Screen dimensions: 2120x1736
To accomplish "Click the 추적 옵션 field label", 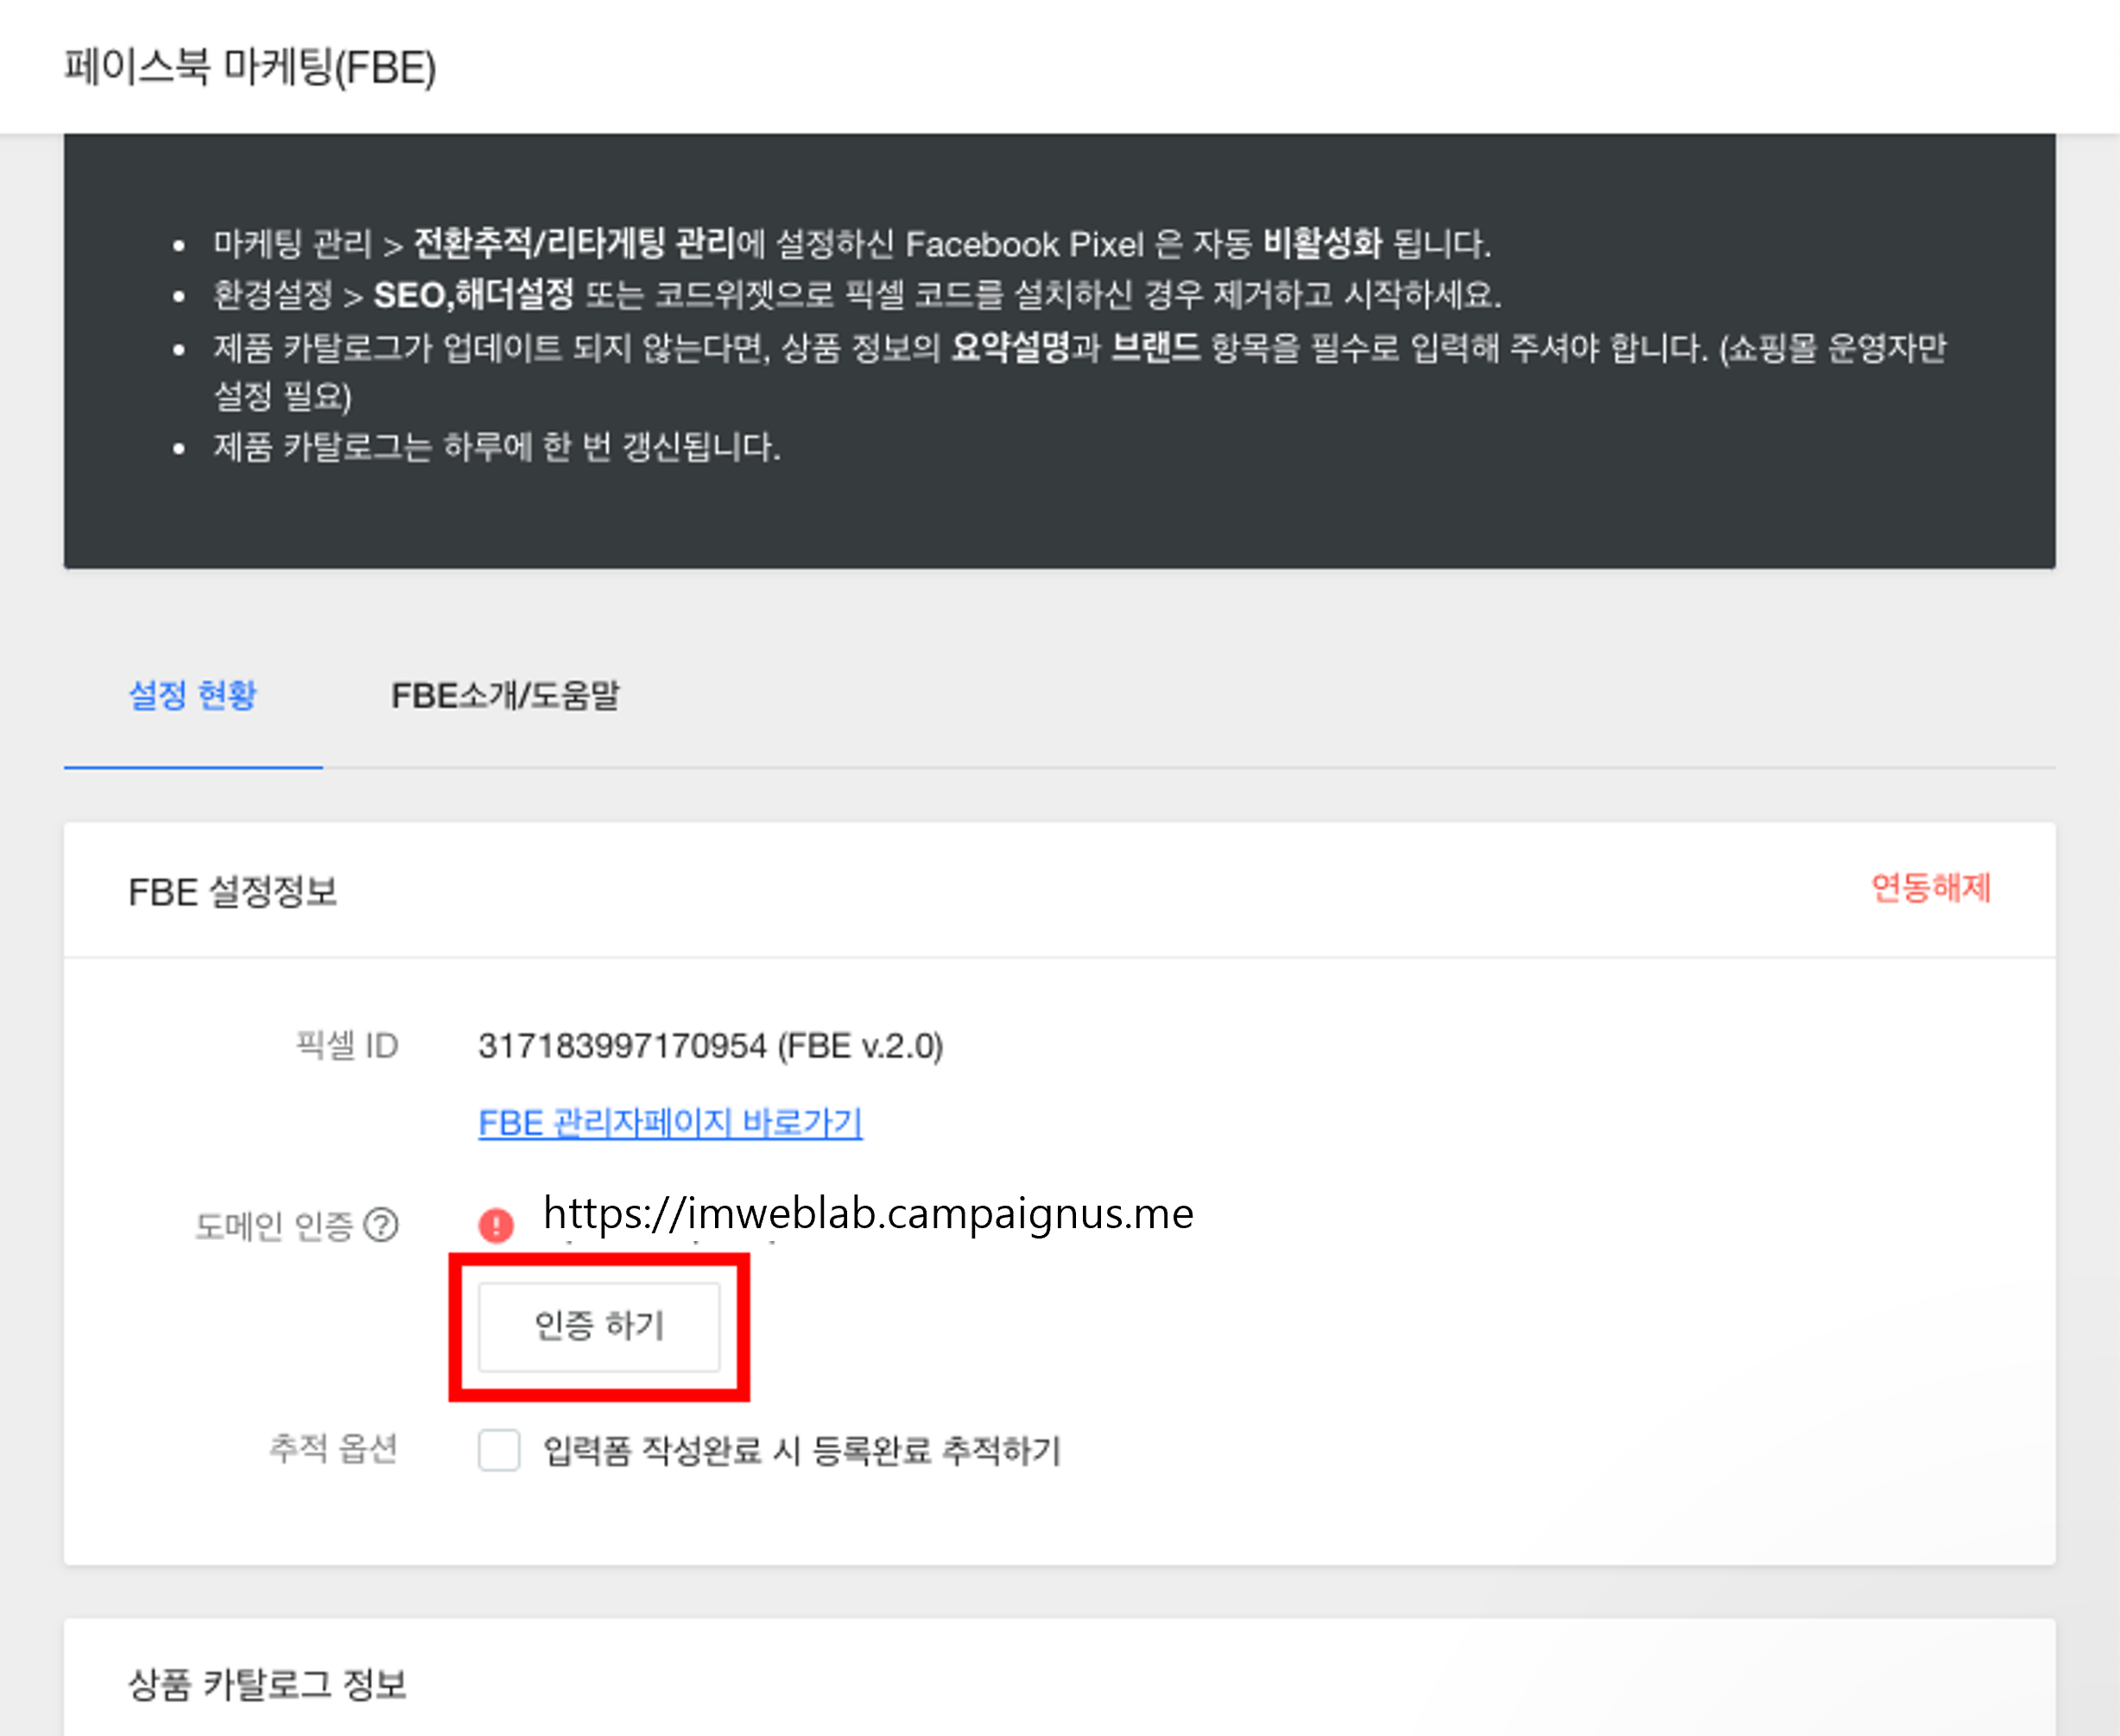I will pyautogui.click(x=333, y=1448).
